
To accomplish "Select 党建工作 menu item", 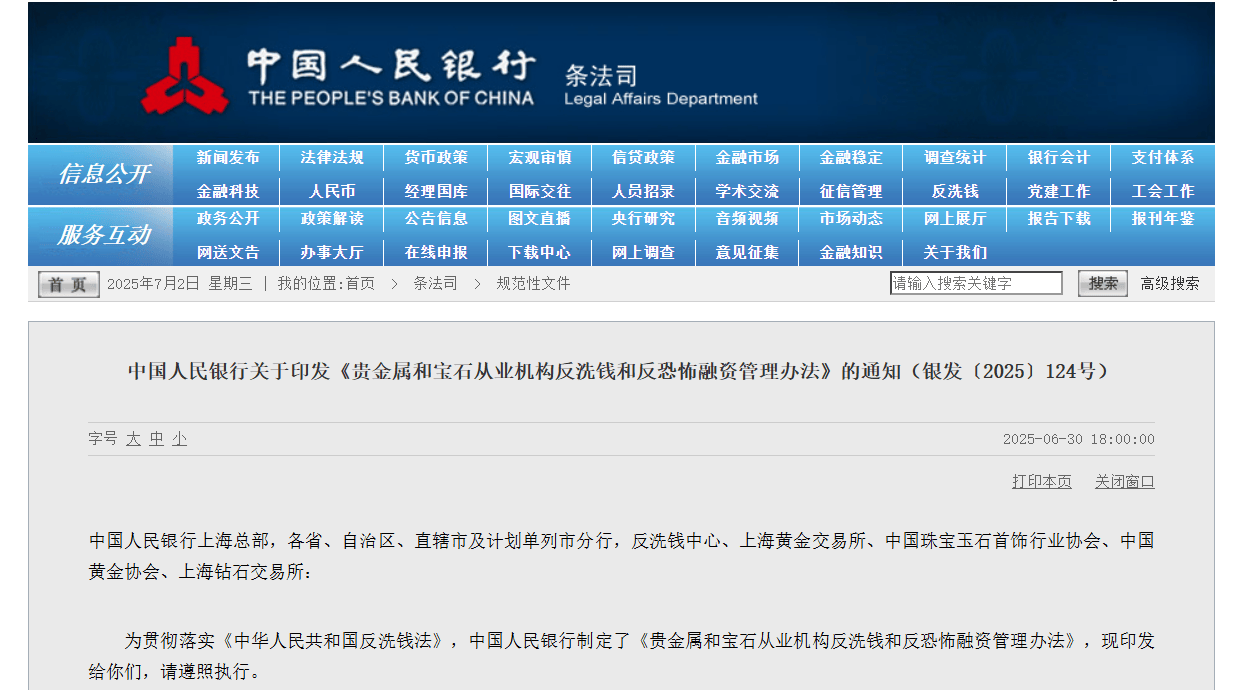I will [1059, 191].
